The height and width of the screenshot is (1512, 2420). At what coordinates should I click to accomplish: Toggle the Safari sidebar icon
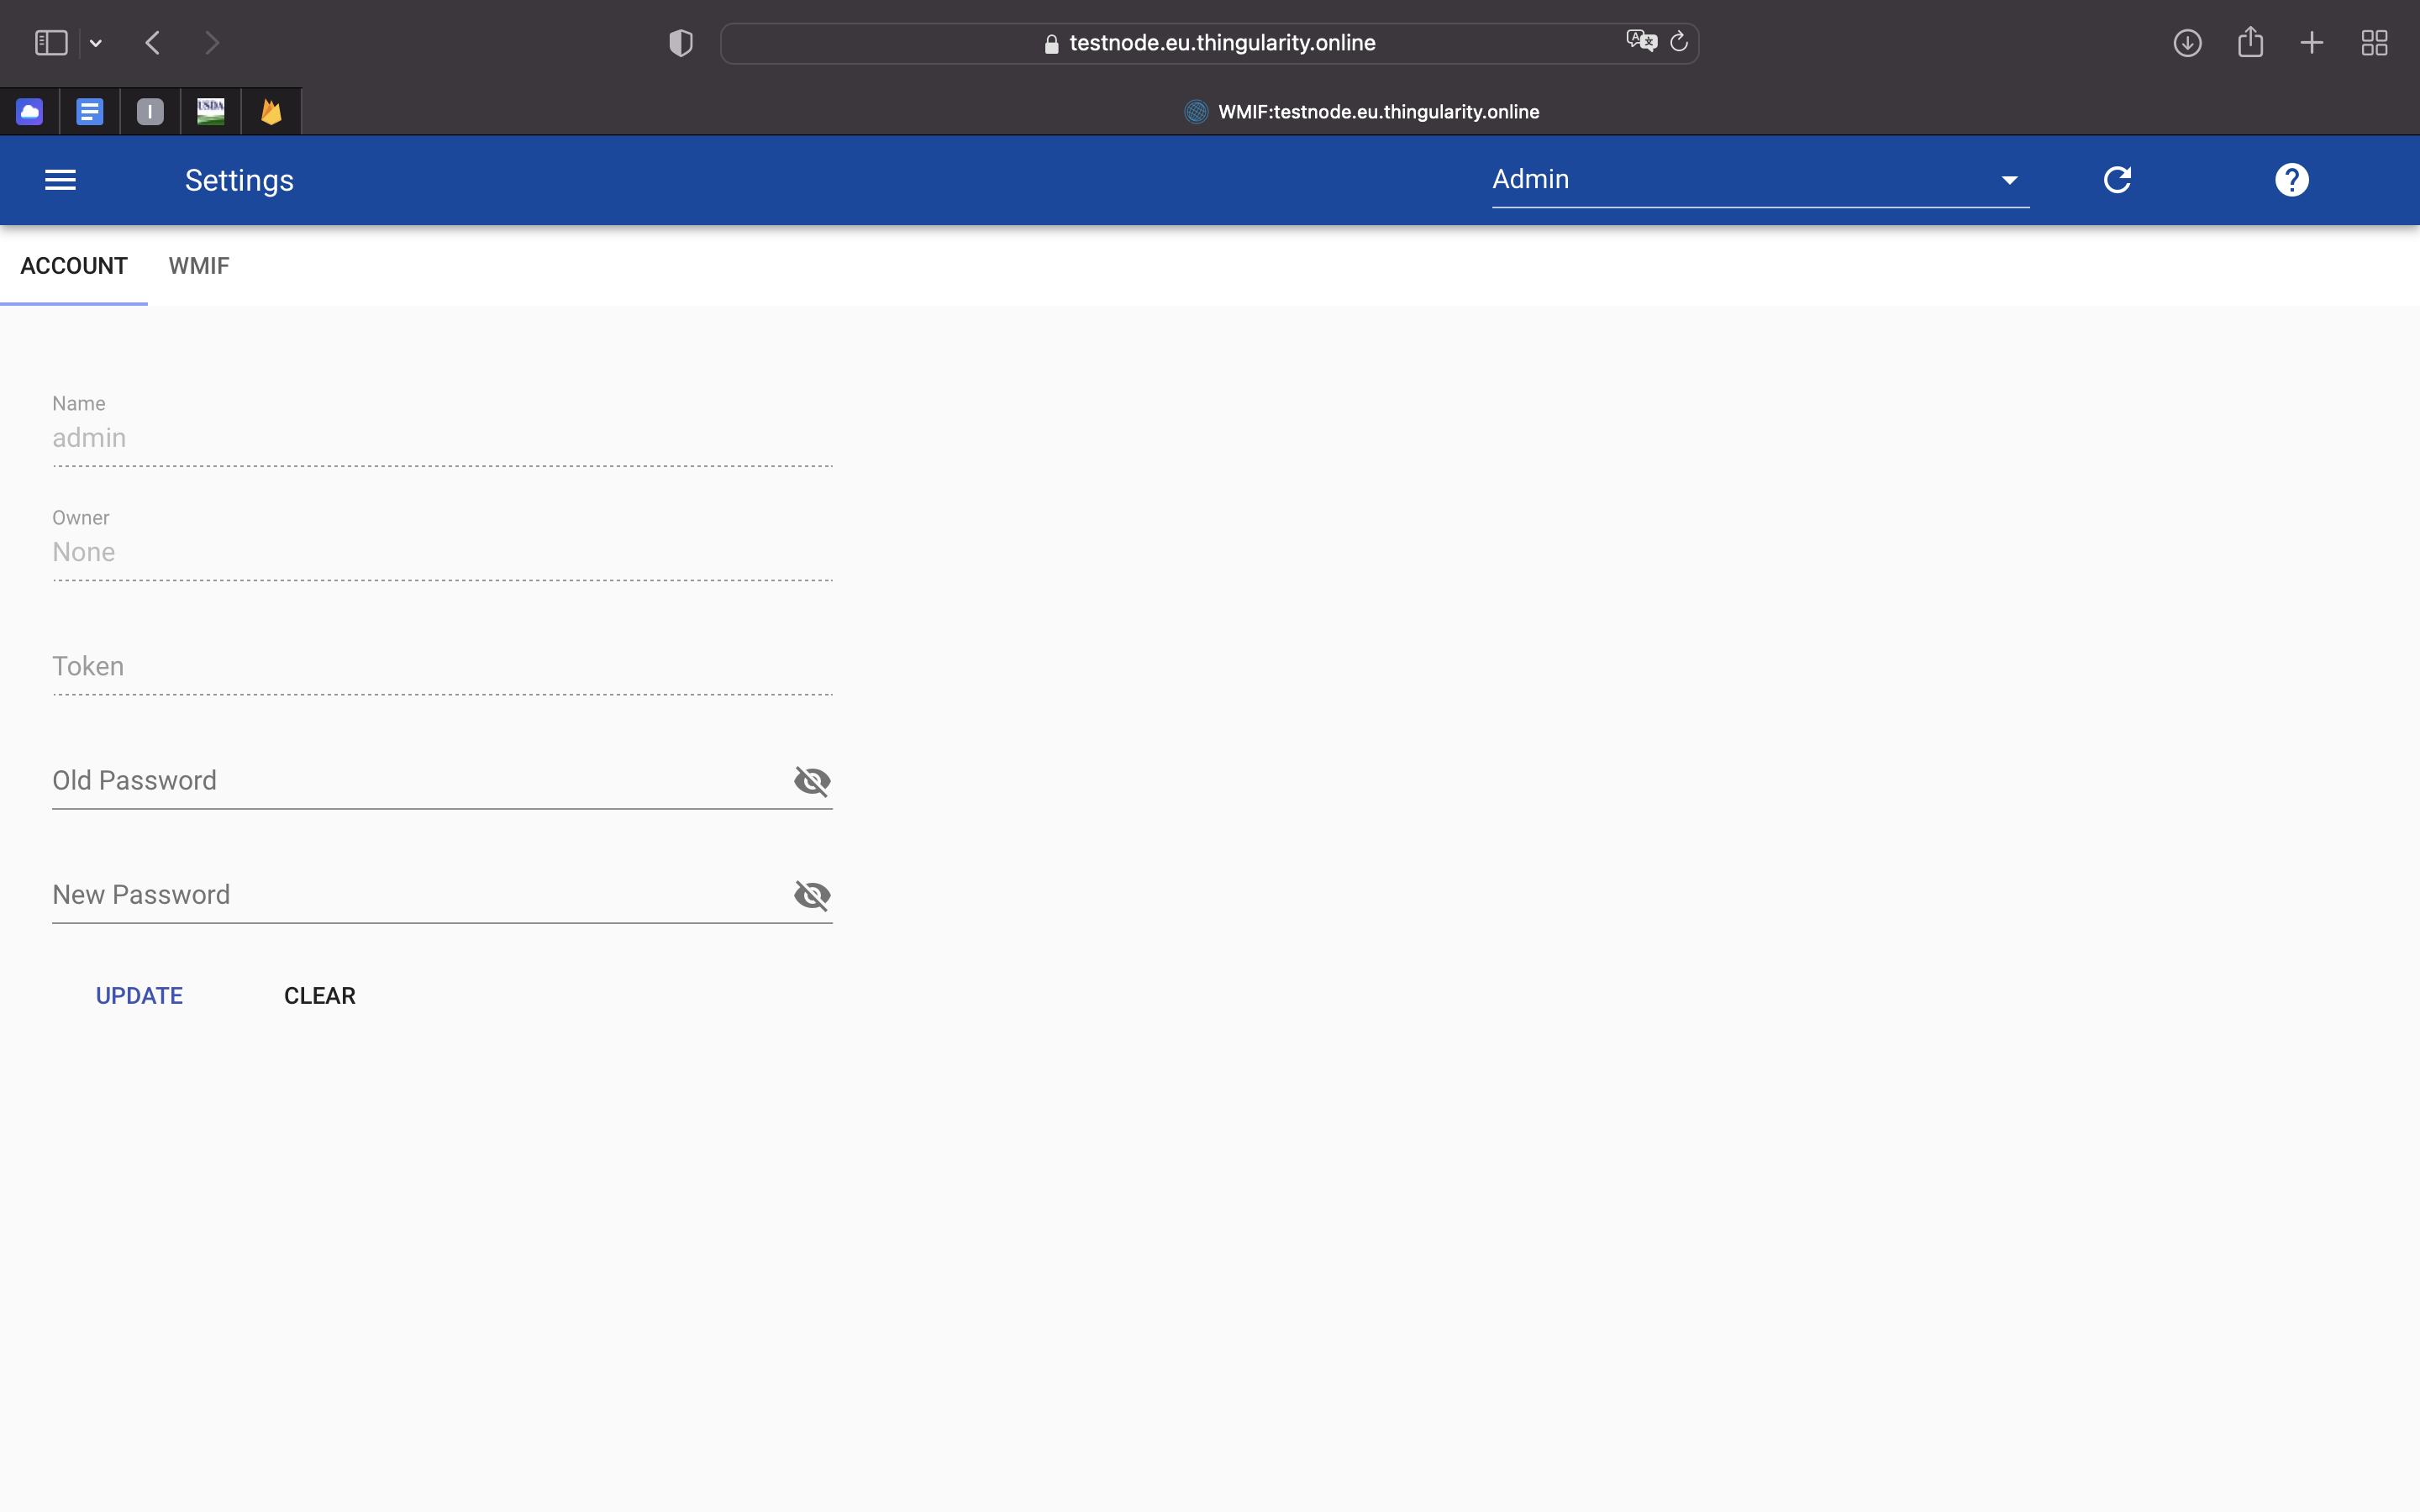tap(51, 43)
